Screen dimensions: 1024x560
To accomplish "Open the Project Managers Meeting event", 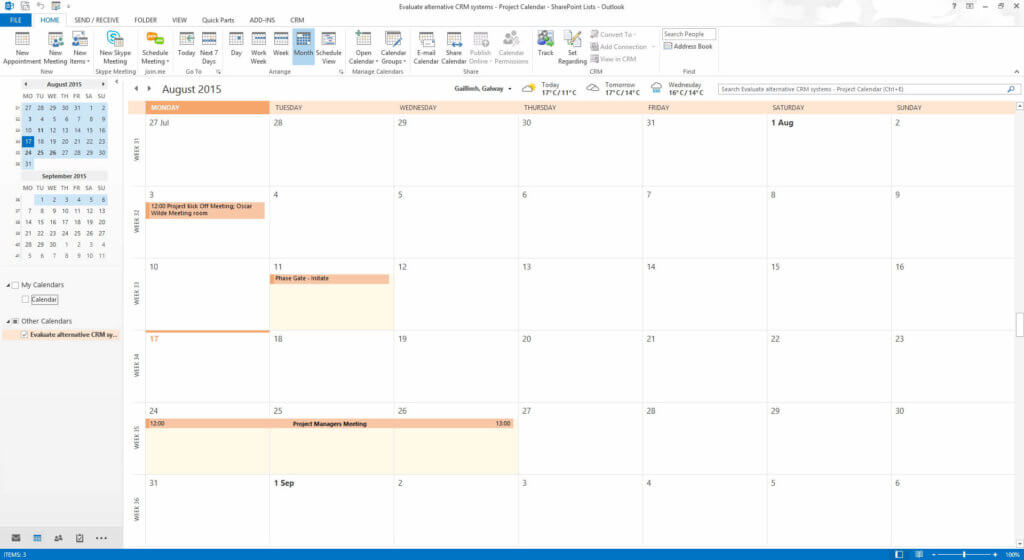I will point(329,424).
